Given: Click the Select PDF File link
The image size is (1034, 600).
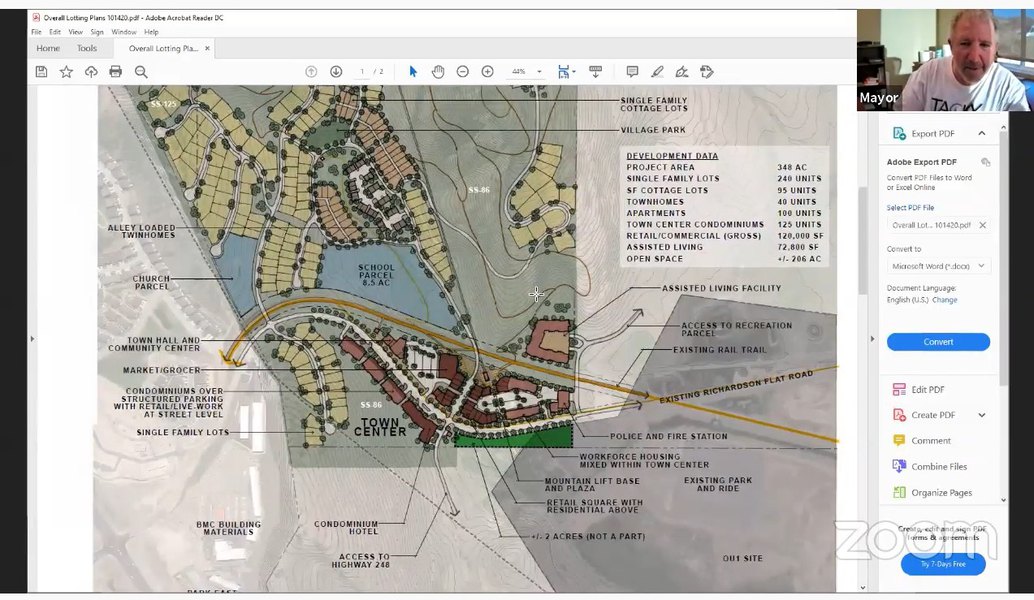Looking at the screenshot, I should [910, 208].
